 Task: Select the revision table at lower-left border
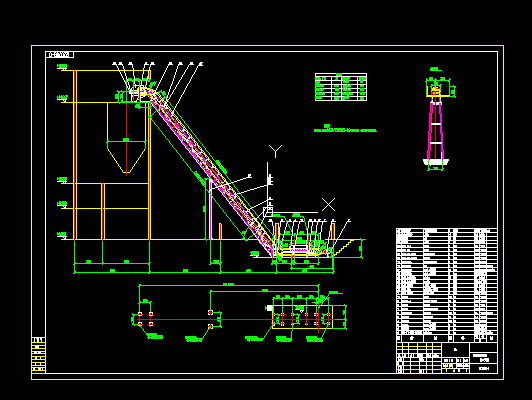coord(38,355)
